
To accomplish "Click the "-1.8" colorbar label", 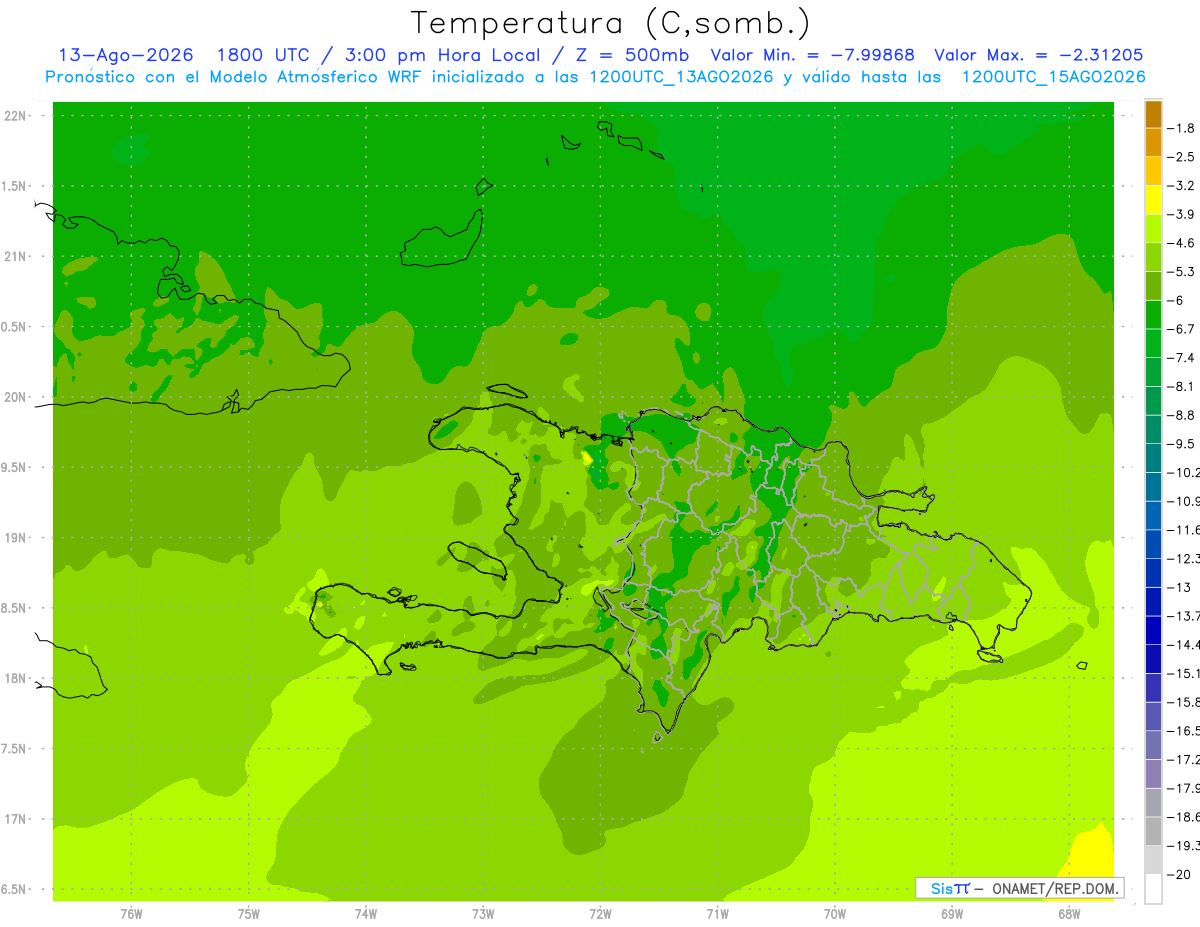I will pos(1182,128).
